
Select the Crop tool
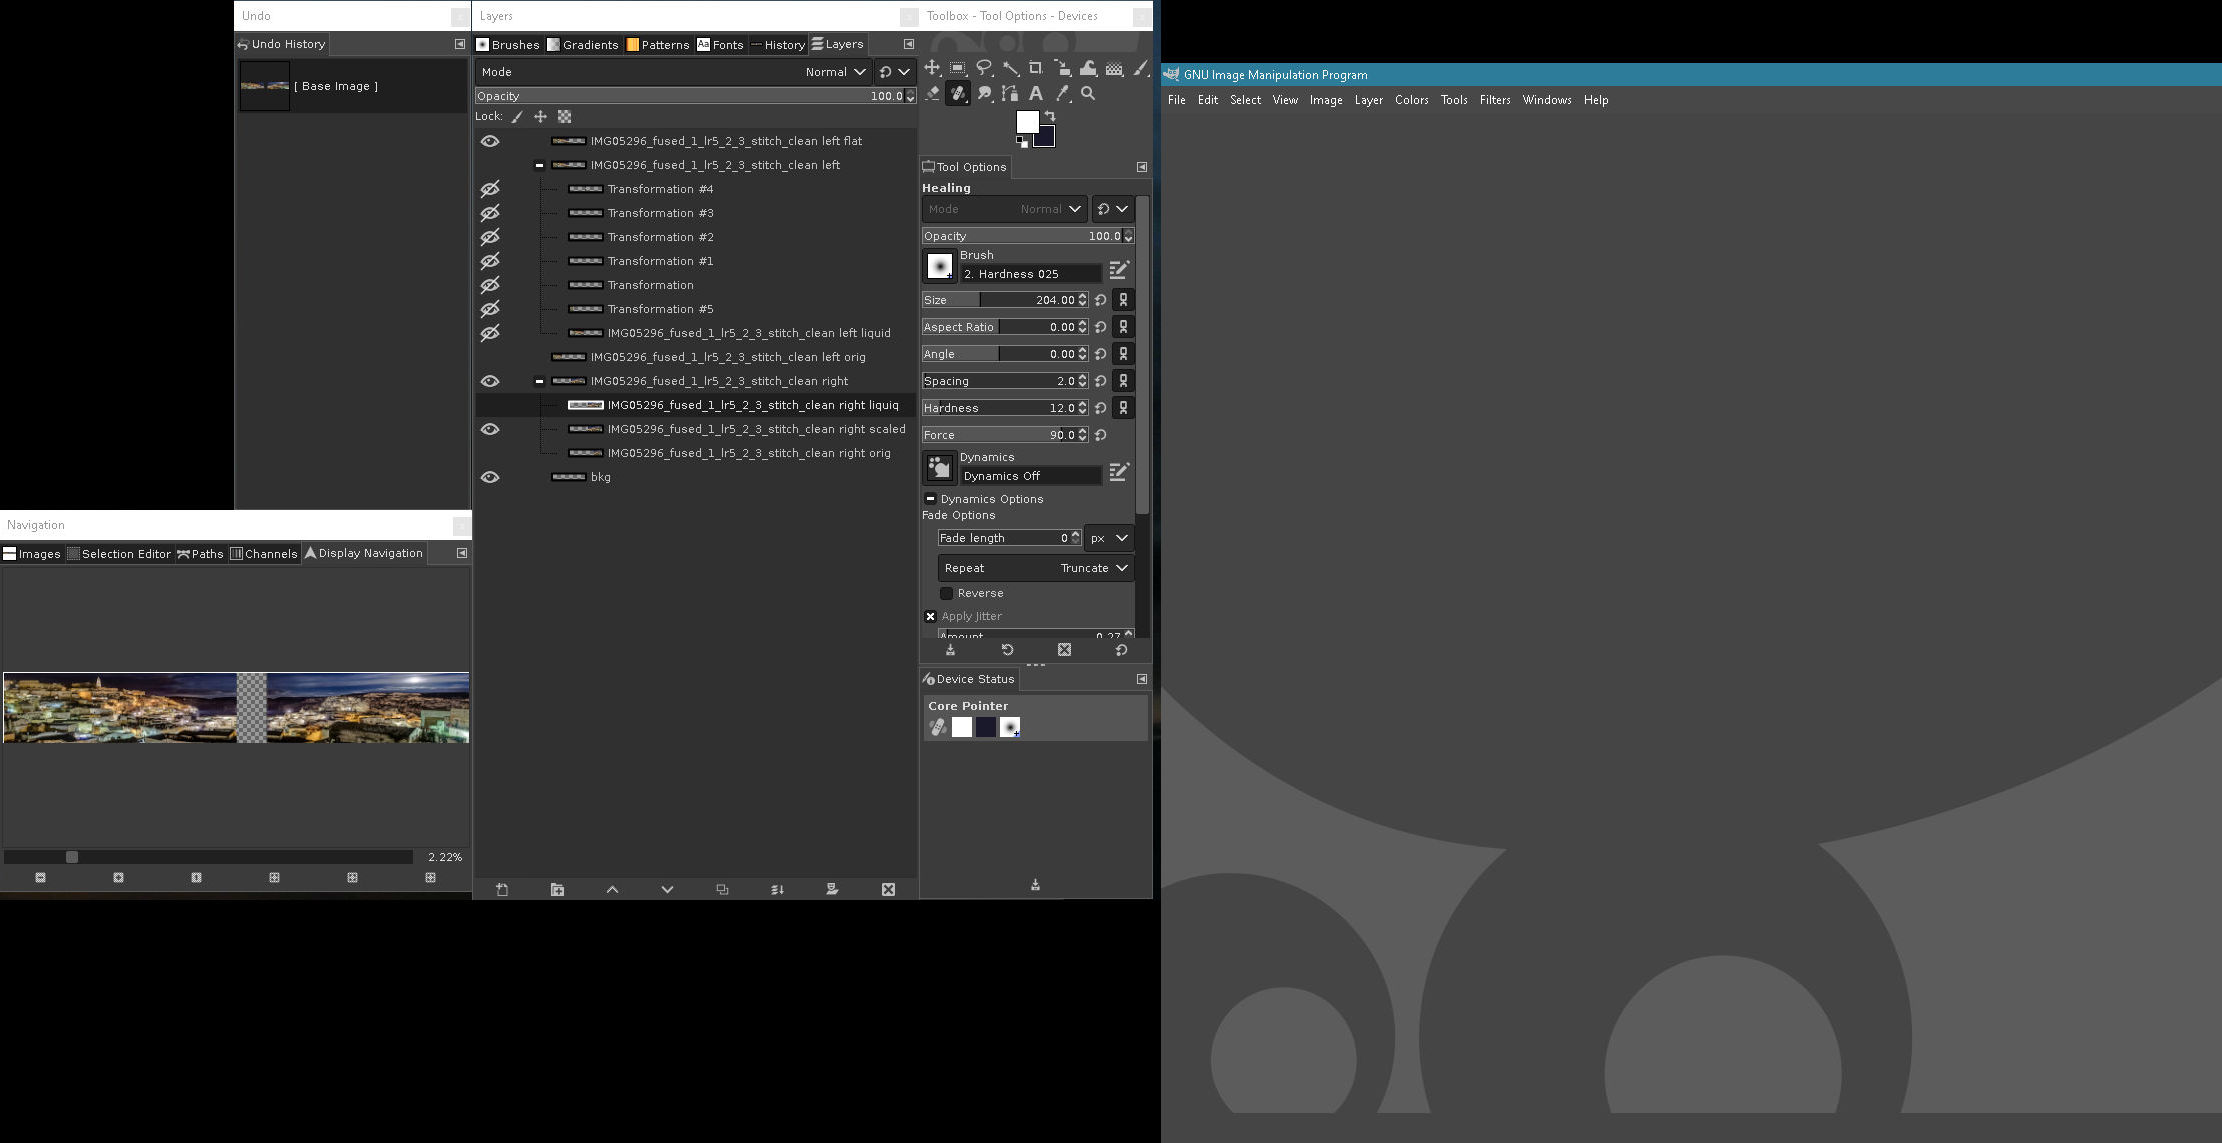pyautogui.click(x=1036, y=68)
